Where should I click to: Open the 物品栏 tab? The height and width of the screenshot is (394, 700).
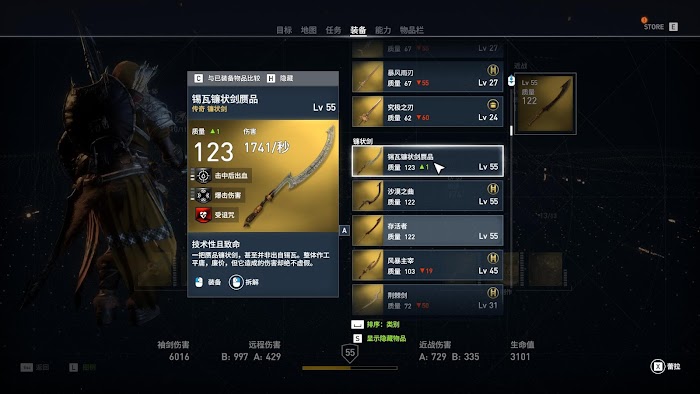[412, 30]
